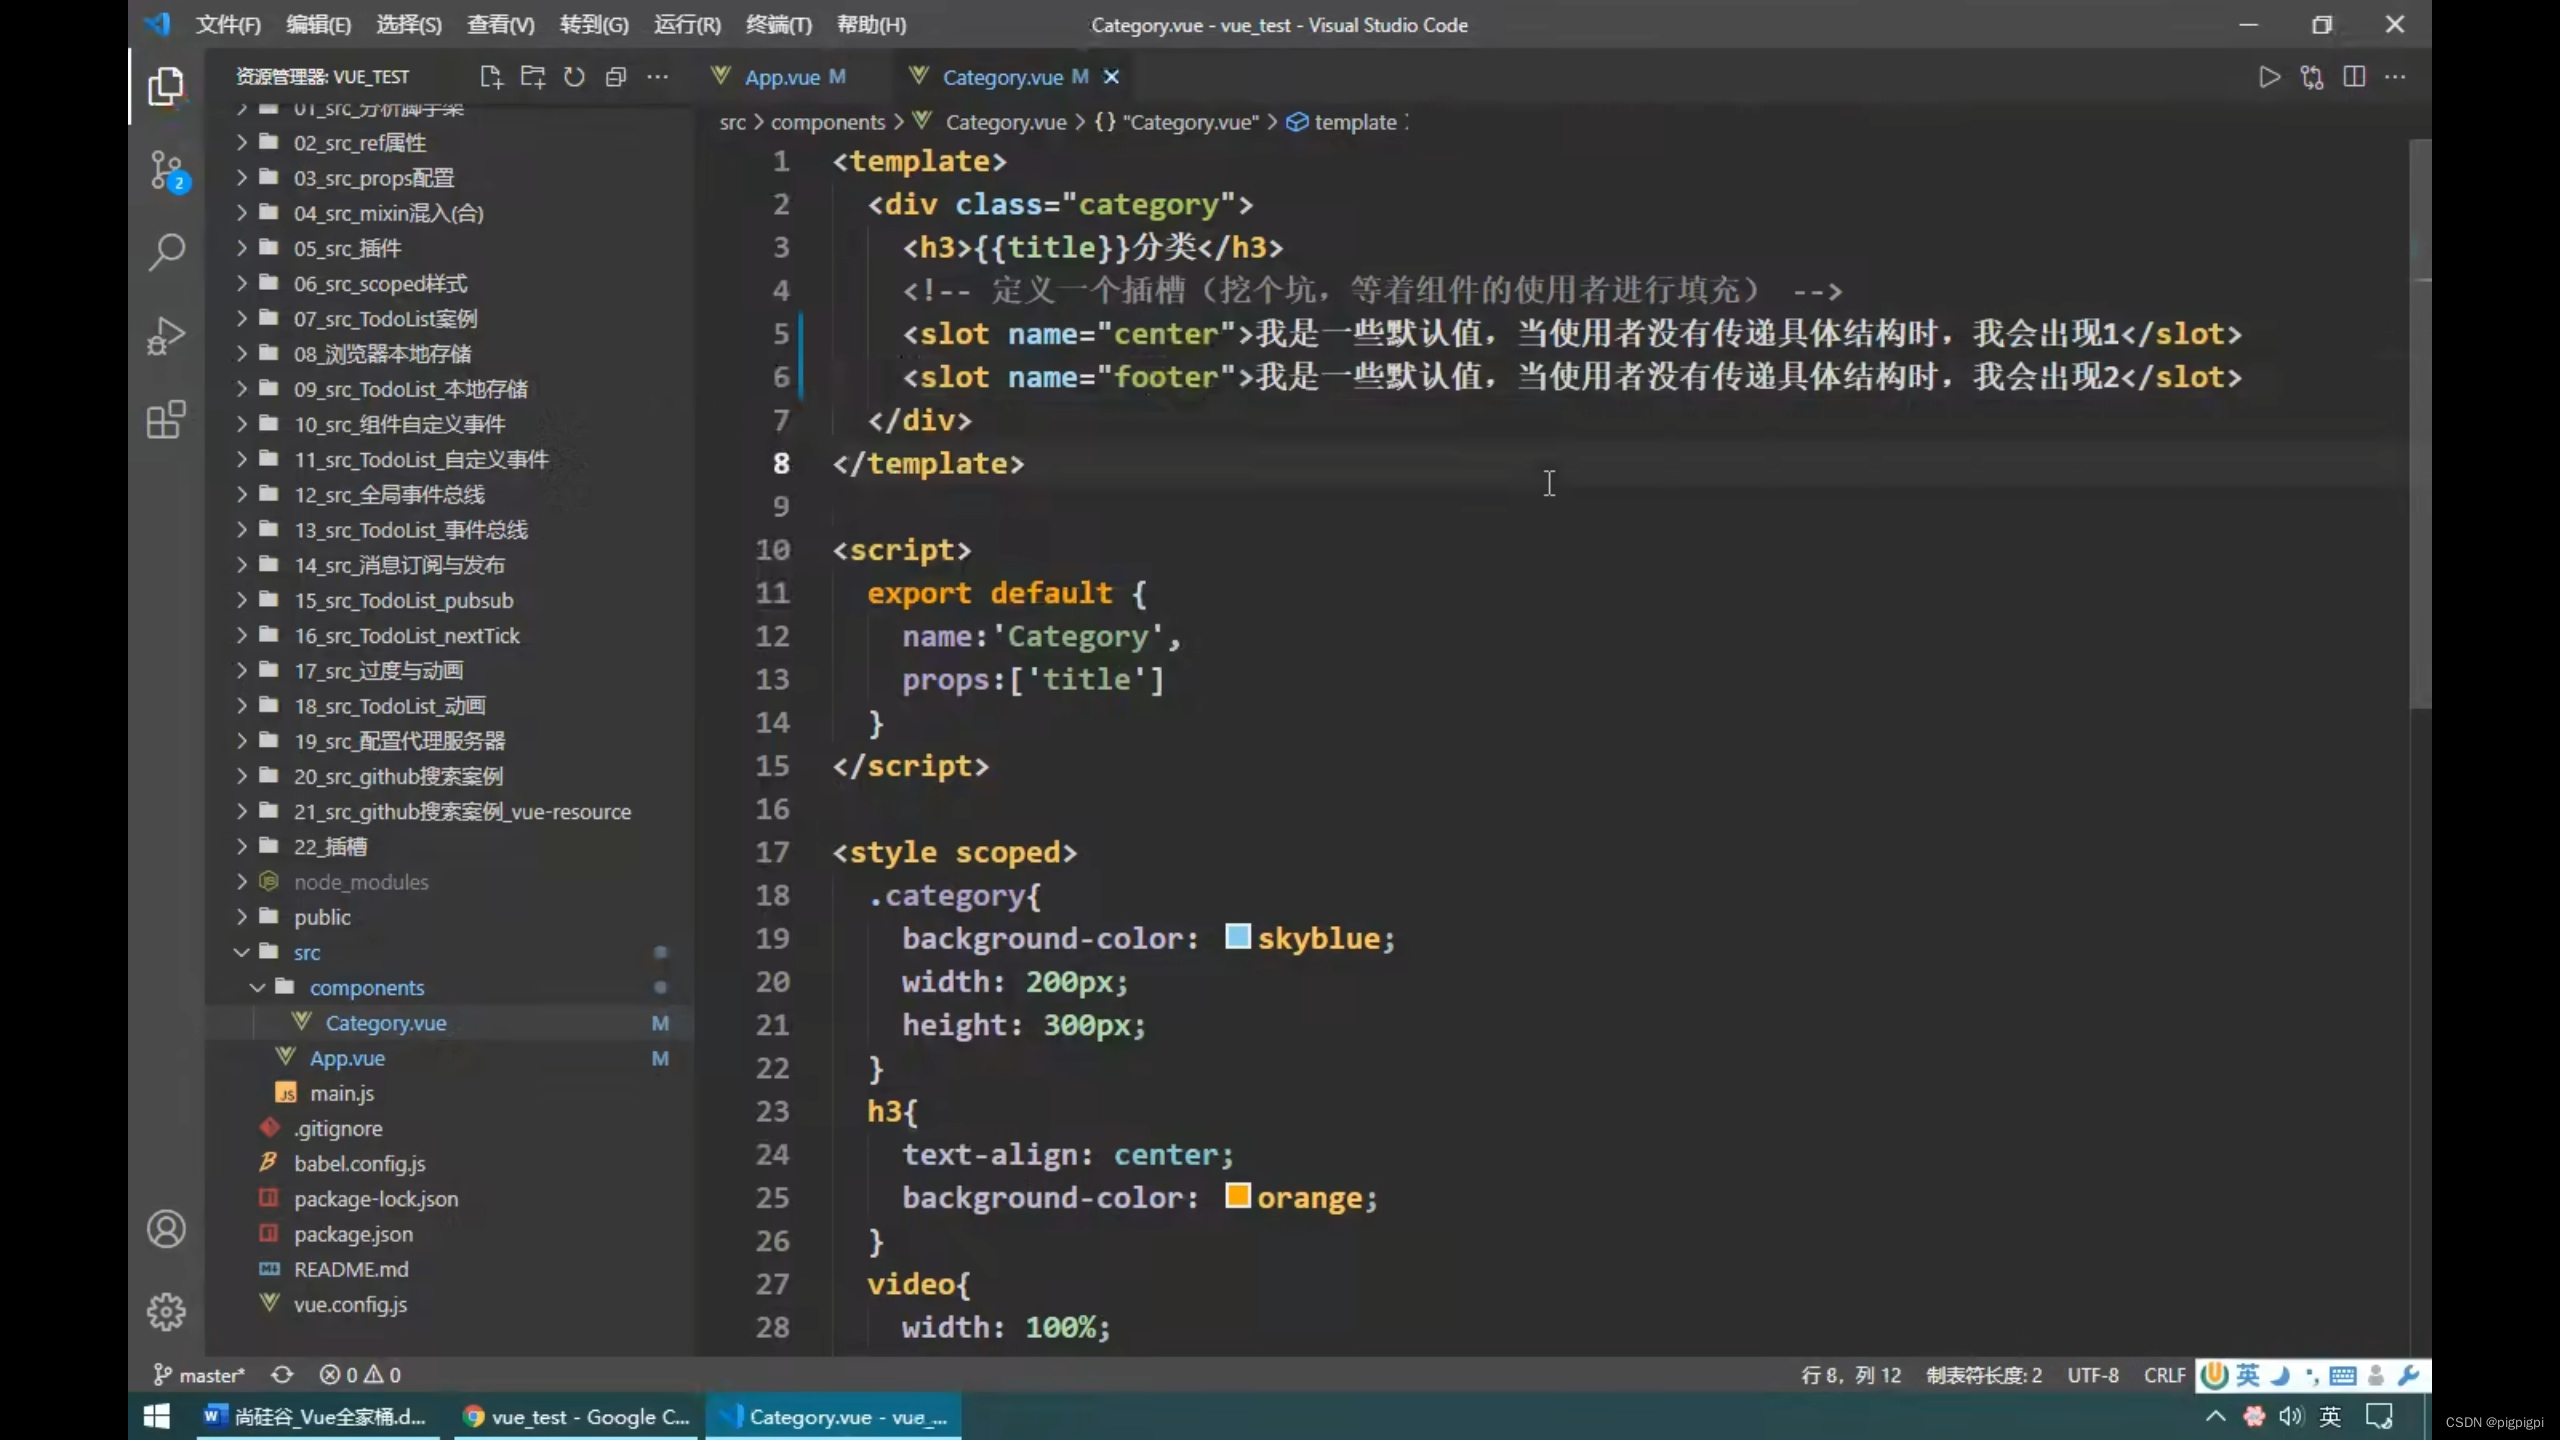Click the 英 input method indicator in tray
This screenshot has height=1440, width=2560.
[2330, 1416]
